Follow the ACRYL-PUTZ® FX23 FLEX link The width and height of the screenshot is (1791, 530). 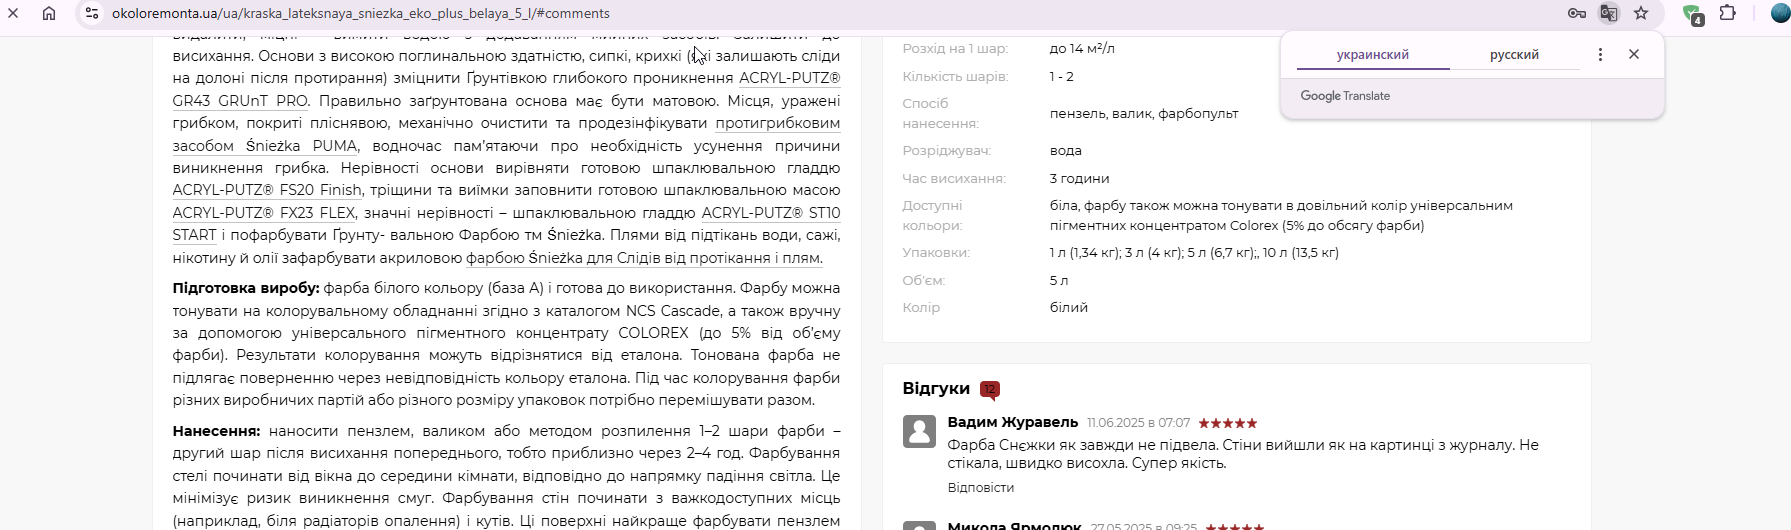coord(264,213)
